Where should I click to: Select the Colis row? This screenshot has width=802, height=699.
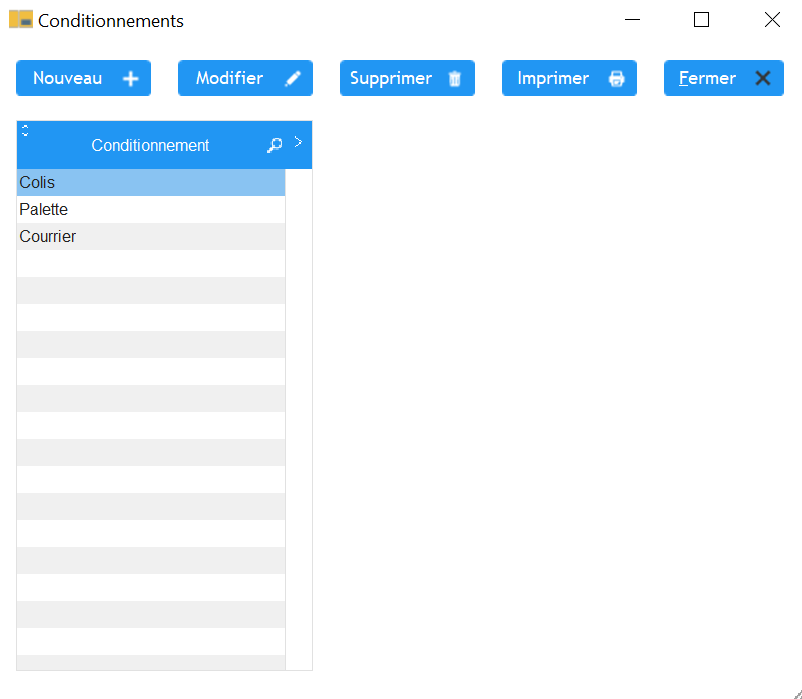coord(151,183)
